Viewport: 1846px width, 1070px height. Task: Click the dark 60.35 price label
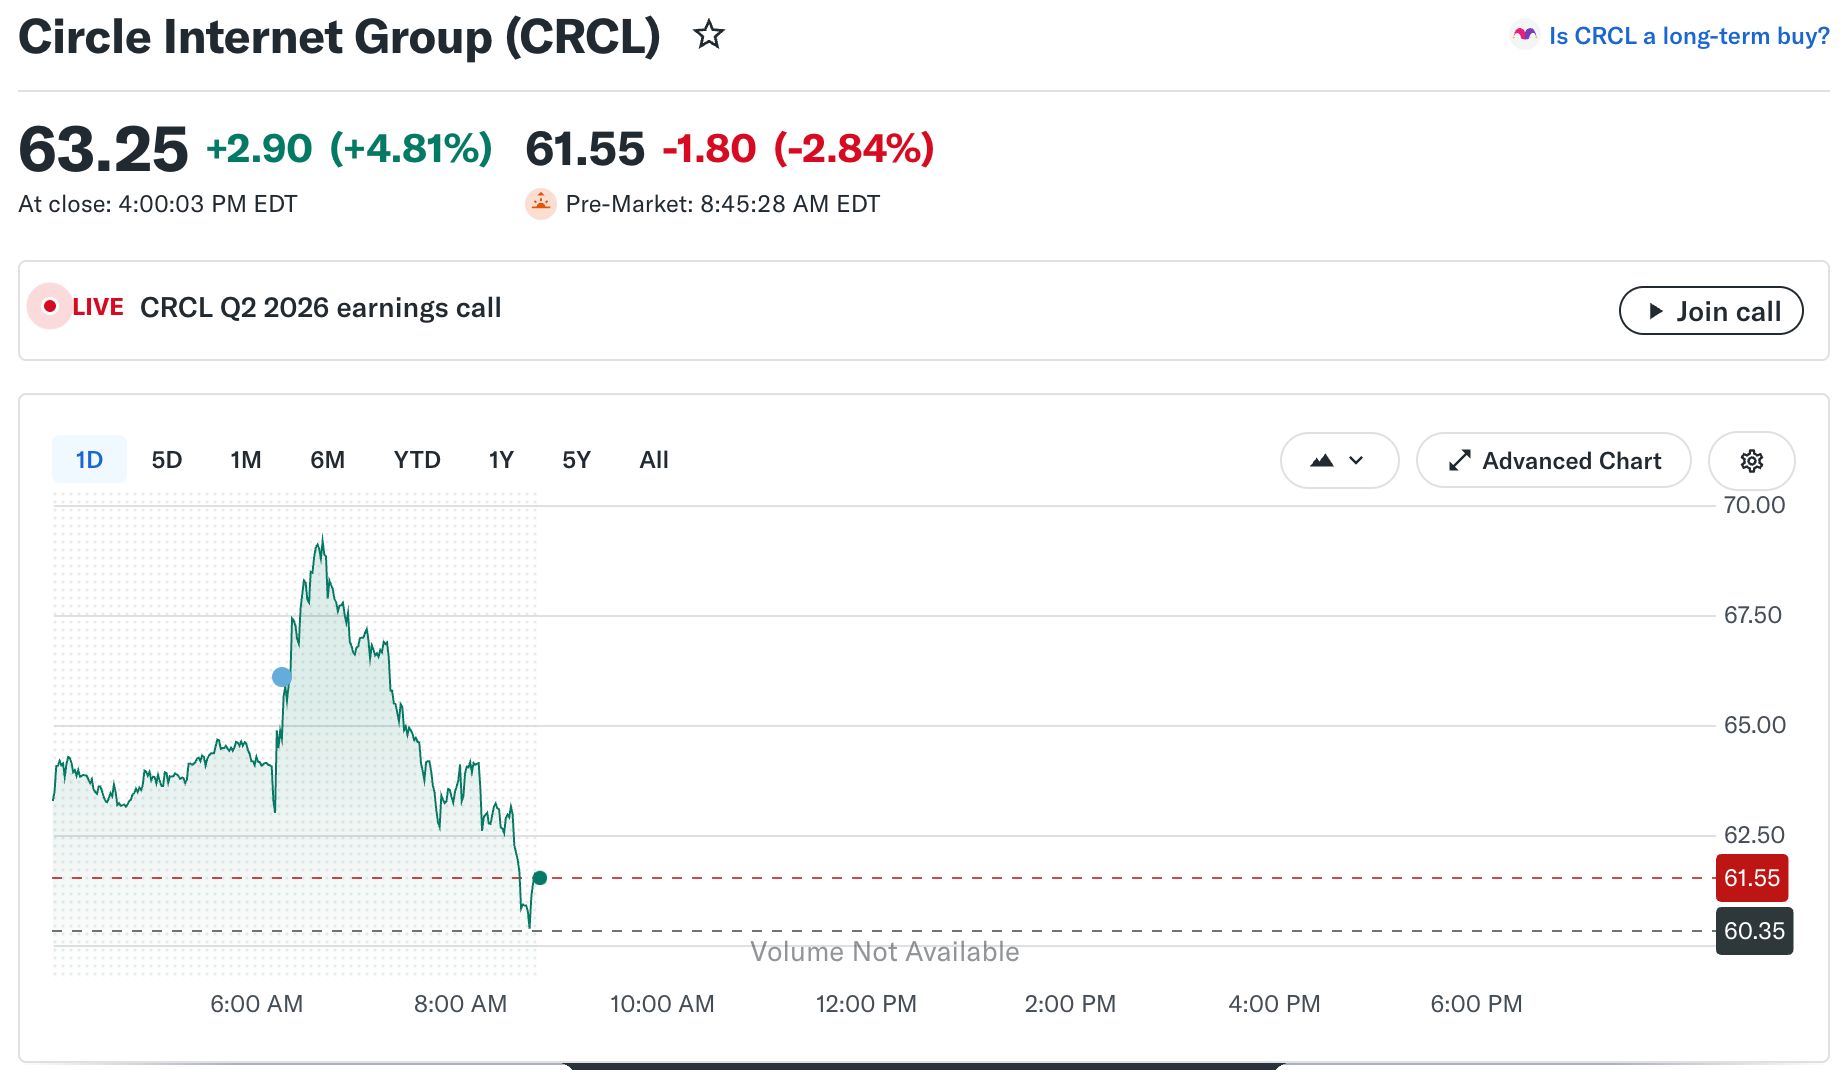pyautogui.click(x=1754, y=931)
